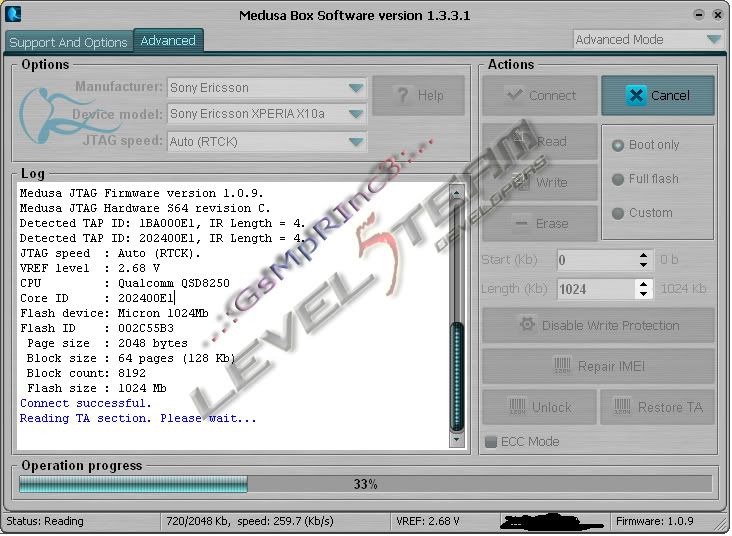Click the log scrollbar thumb
This screenshot has height=536, width=732.
(x=457, y=376)
